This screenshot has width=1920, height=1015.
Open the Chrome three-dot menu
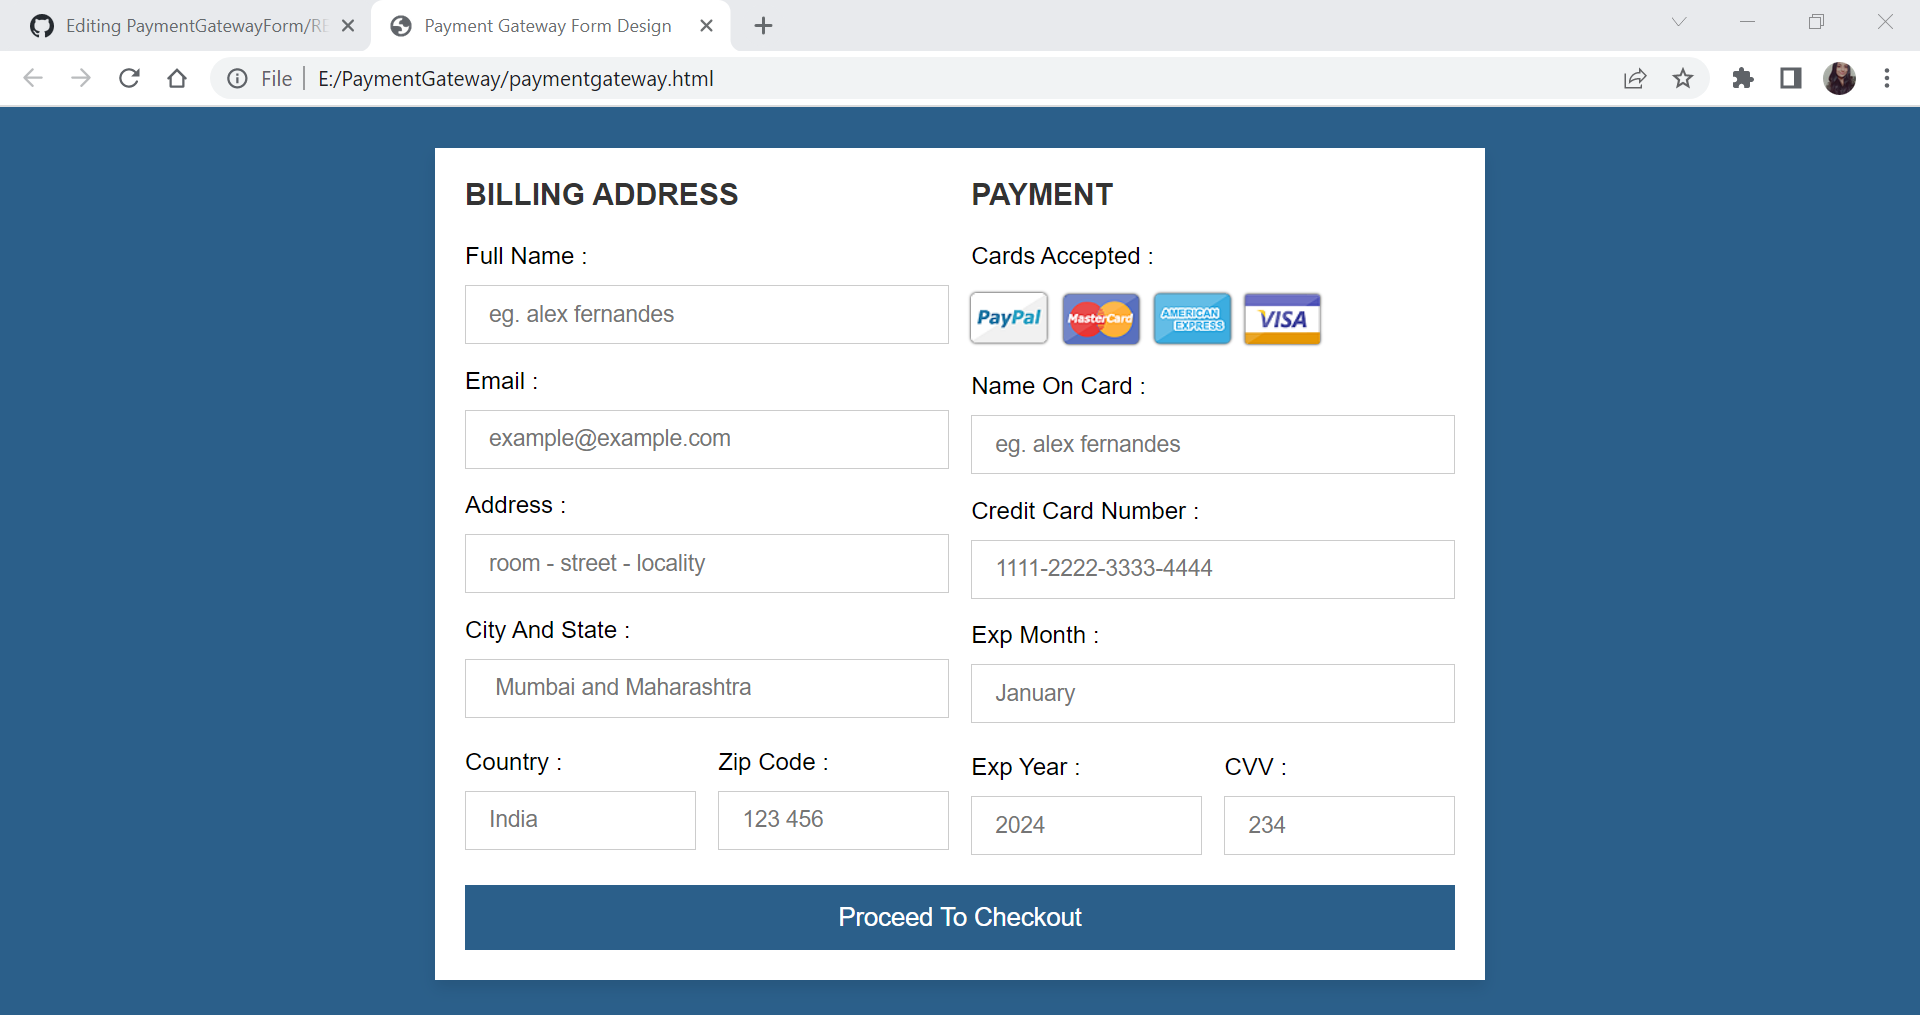[1888, 78]
